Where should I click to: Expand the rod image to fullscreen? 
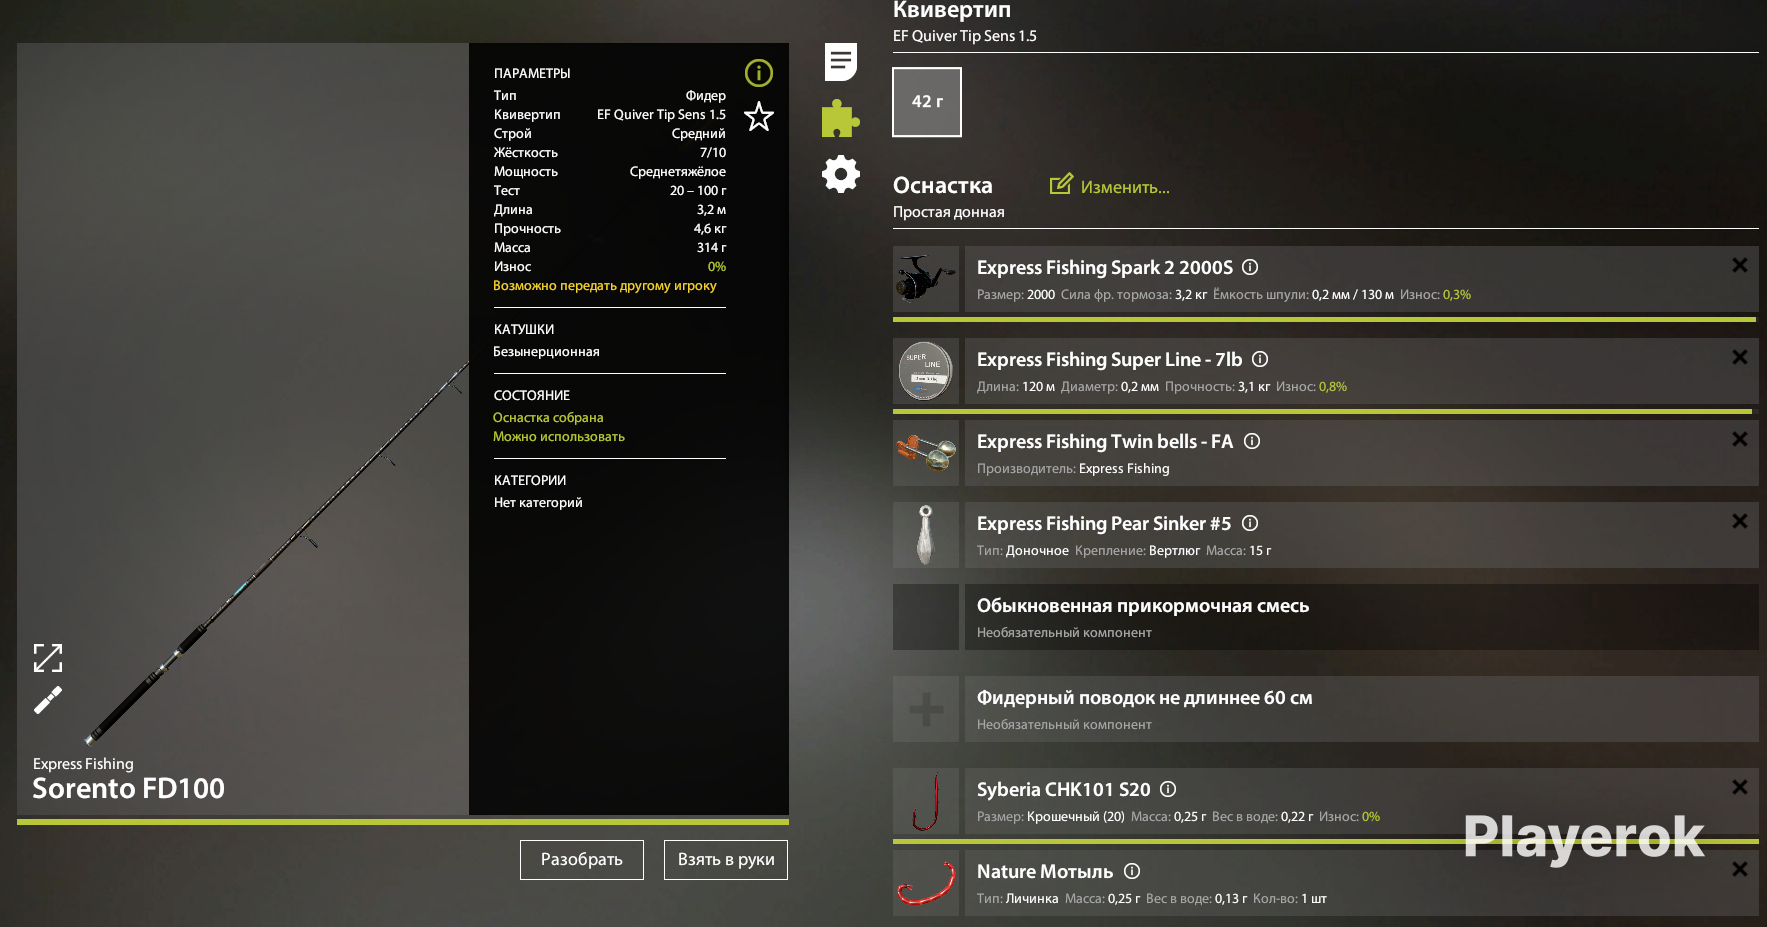pyautogui.click(x=48, y=658)
